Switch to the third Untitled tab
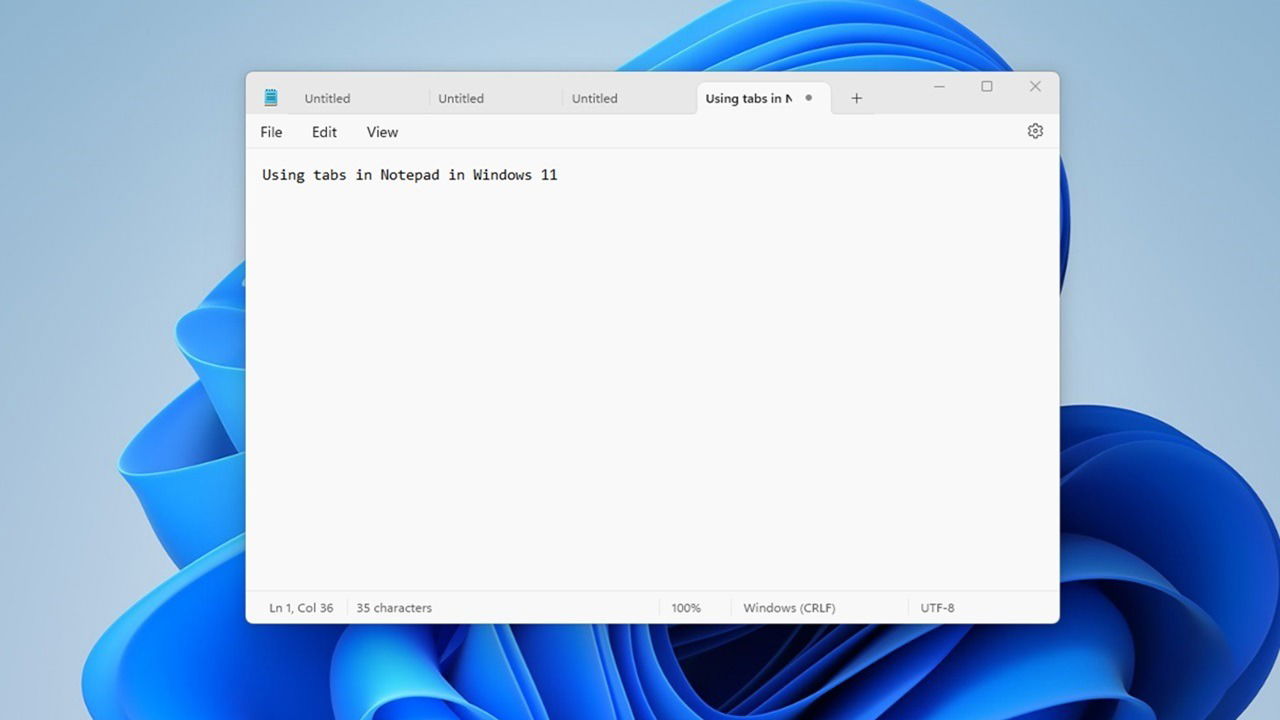This screenshot has width=1280, height=720. pyautogui.click(x=594, y=98)
